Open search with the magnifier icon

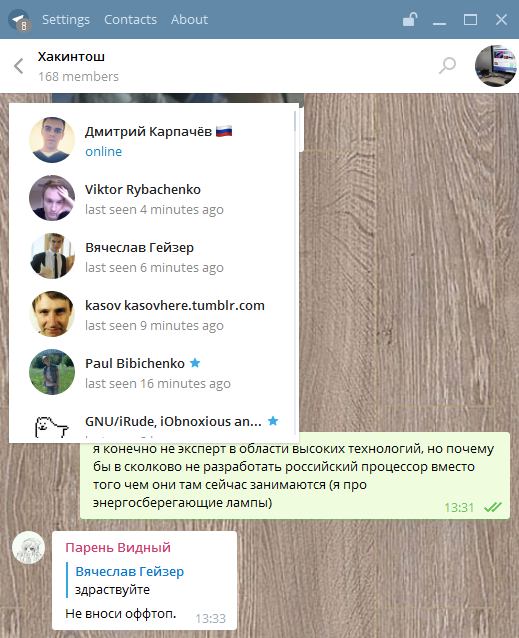447,66
